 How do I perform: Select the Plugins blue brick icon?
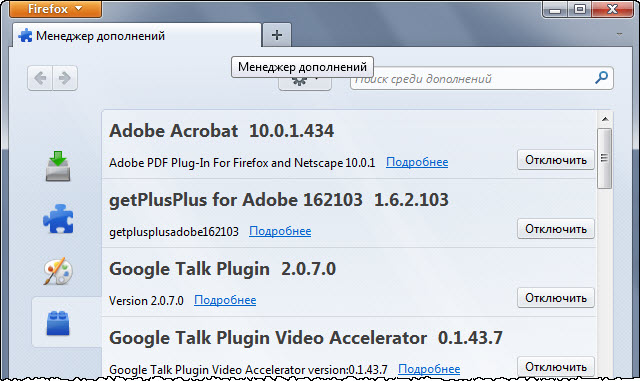tap(58, 323)
